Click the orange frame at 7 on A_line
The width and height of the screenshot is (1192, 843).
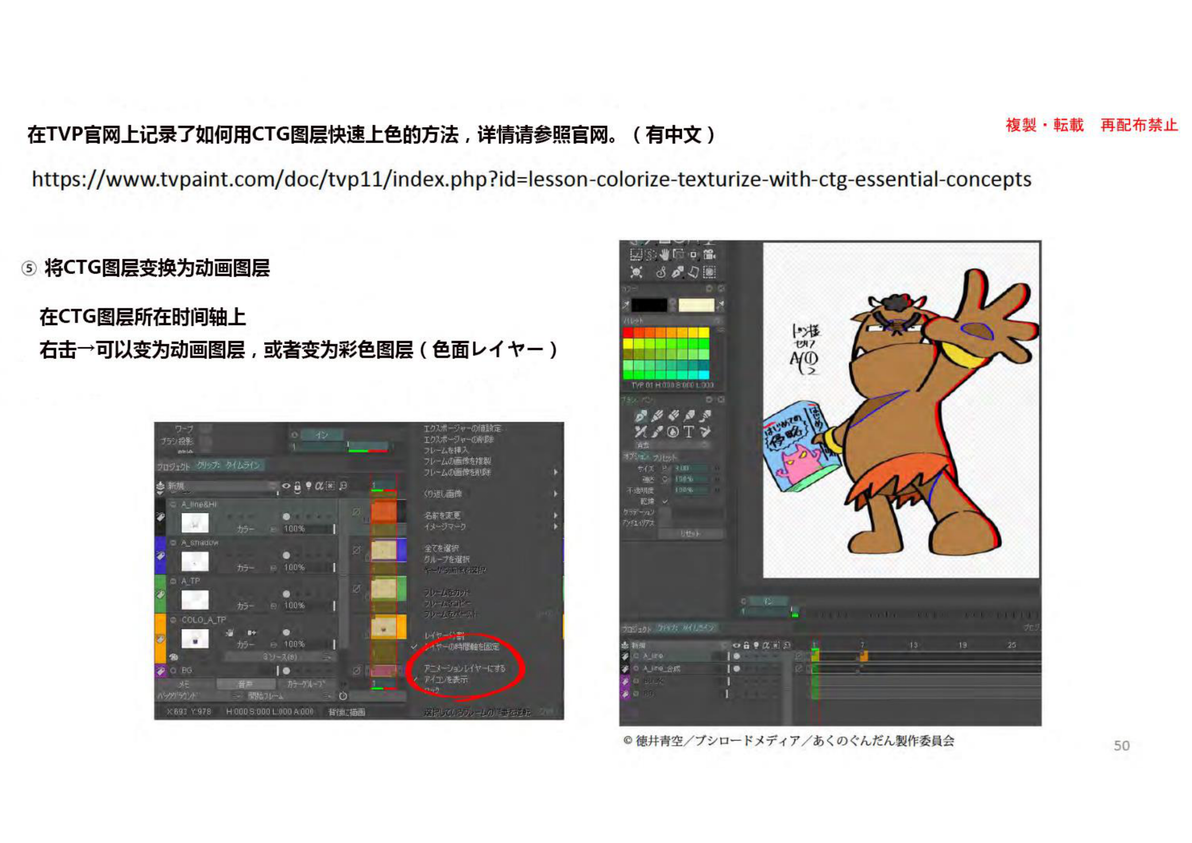864,655
